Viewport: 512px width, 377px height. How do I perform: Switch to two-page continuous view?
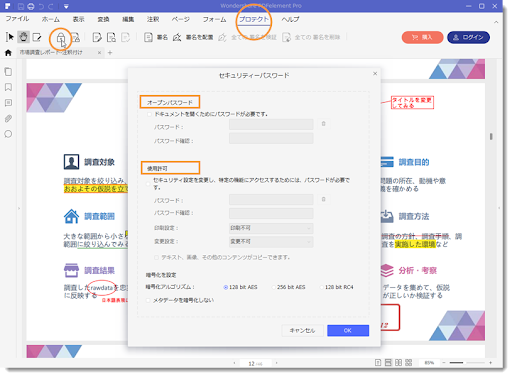click(x=409, y=363)
